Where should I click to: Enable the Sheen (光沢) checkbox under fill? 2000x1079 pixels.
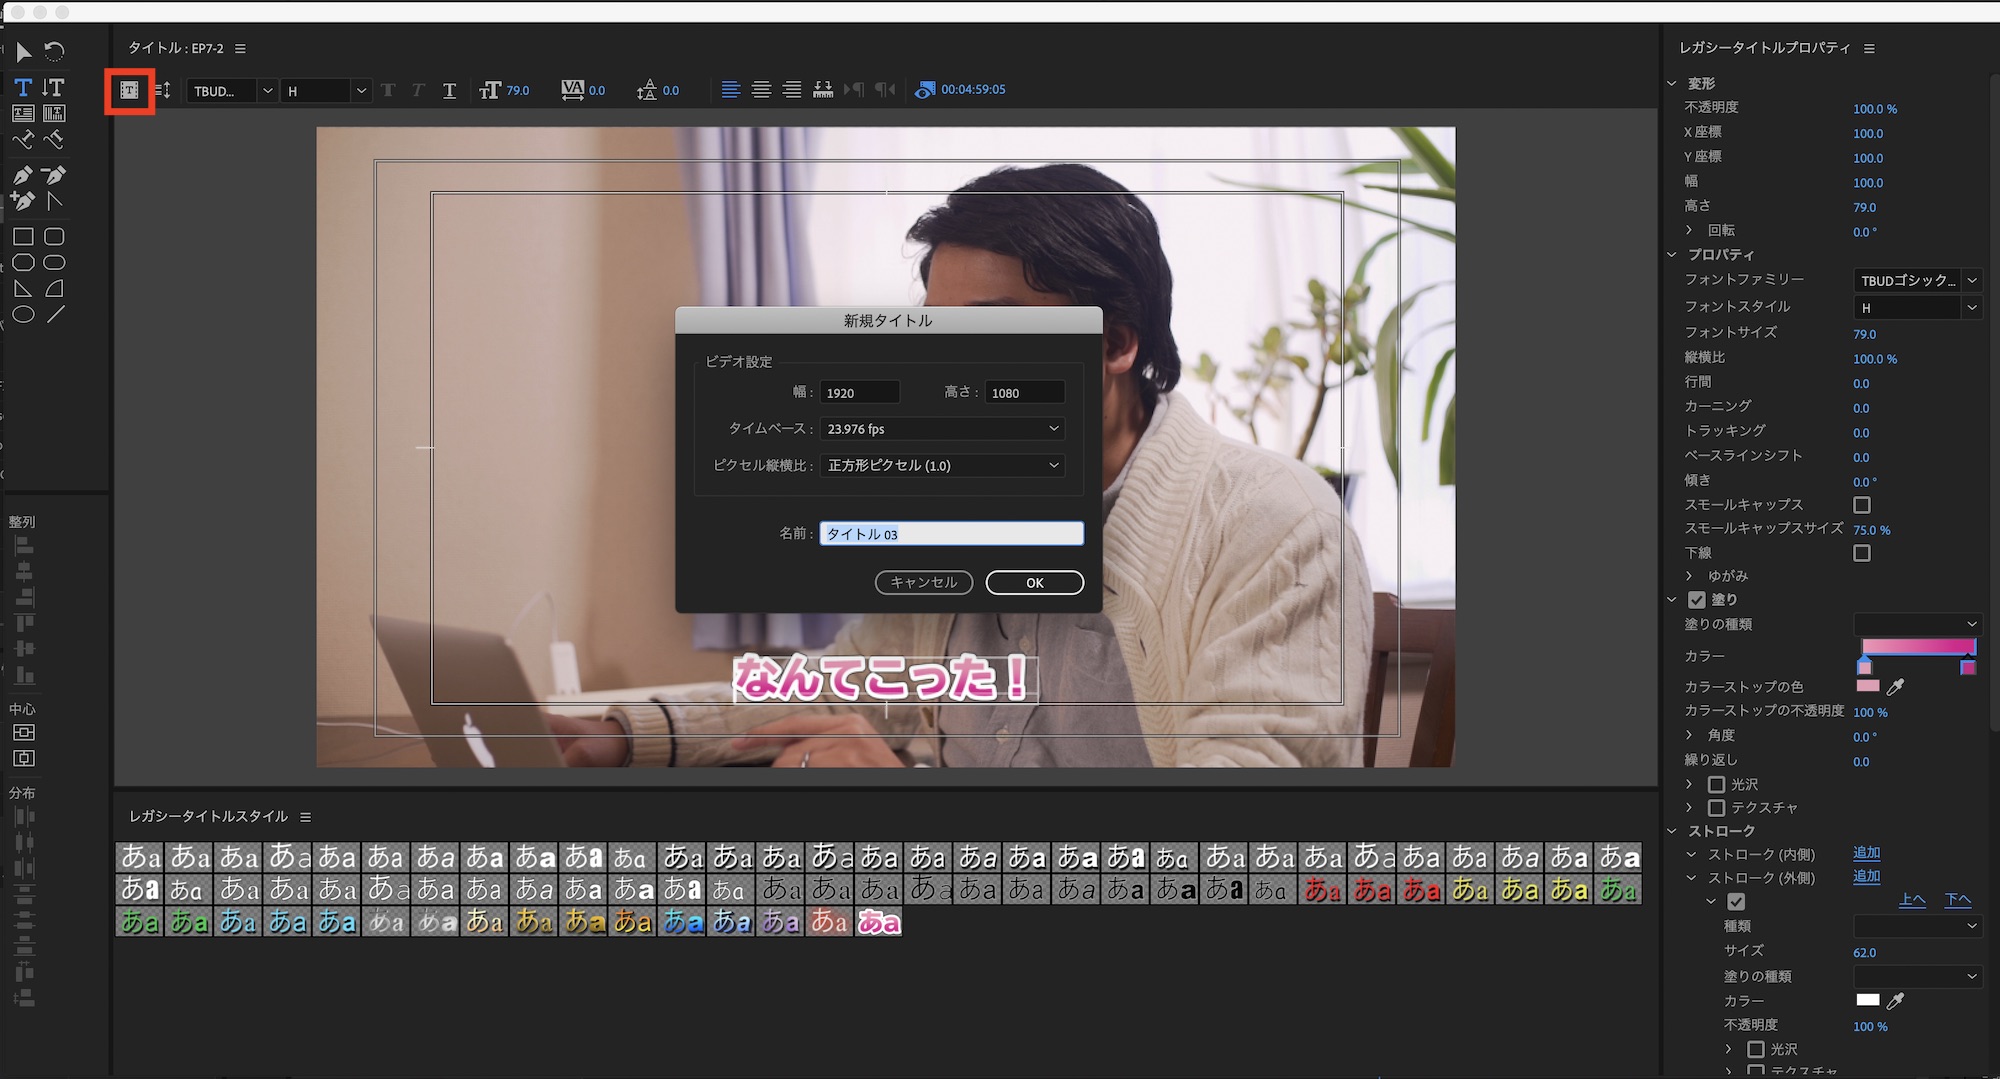pyautogui.click(x=1717, y=784)
